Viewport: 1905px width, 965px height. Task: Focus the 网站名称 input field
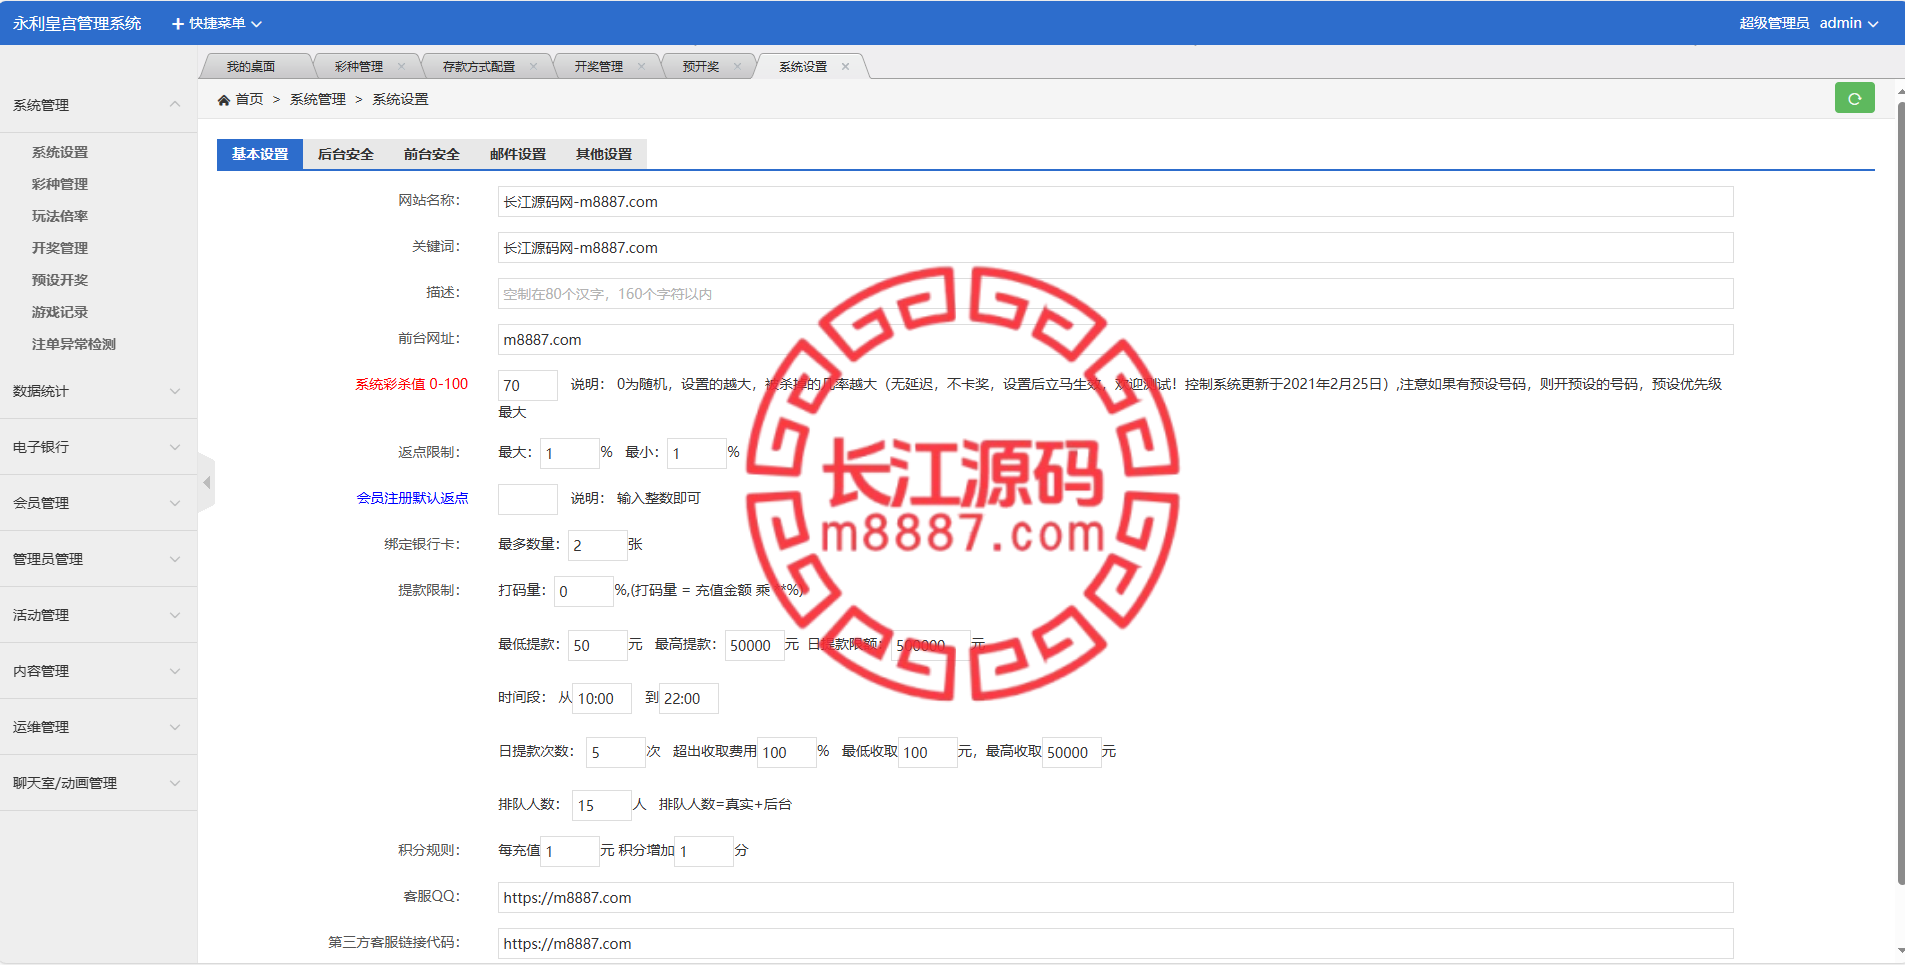(x=1115, y=201)
